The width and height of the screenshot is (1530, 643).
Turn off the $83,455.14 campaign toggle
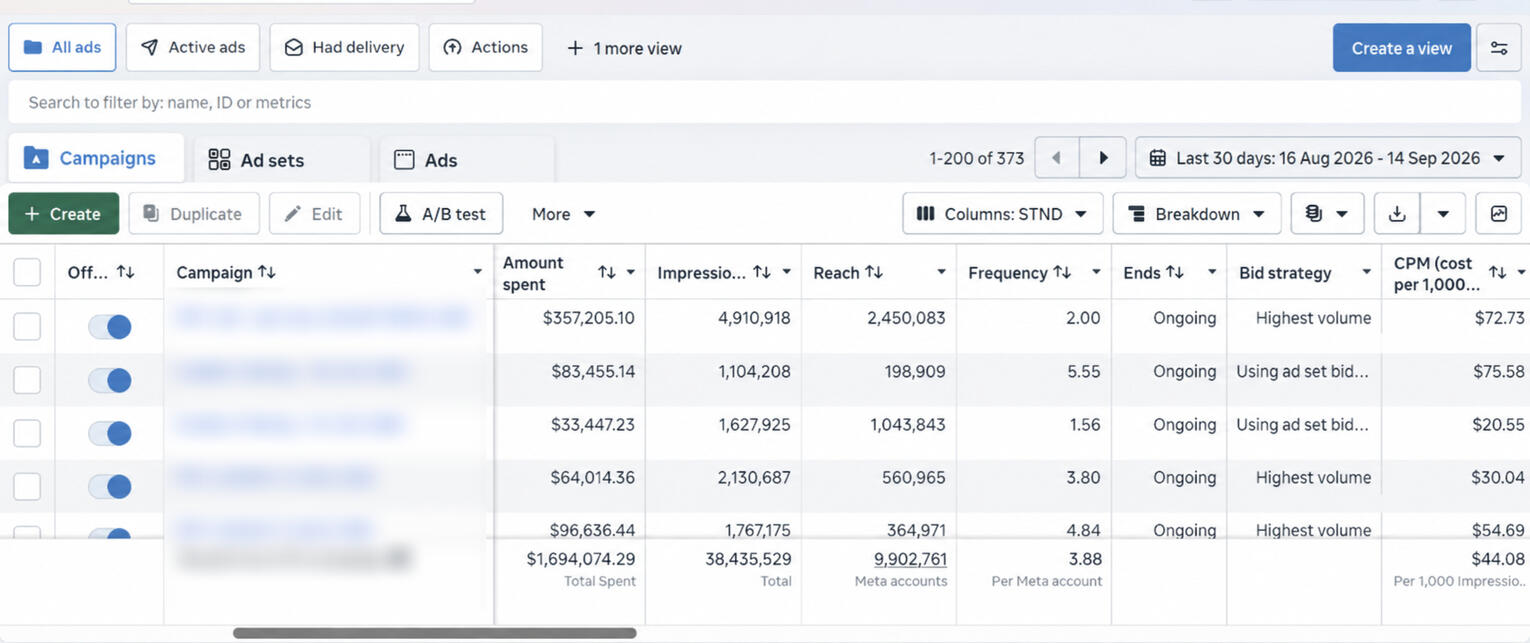pyautogui.click(x=110, y=380)
